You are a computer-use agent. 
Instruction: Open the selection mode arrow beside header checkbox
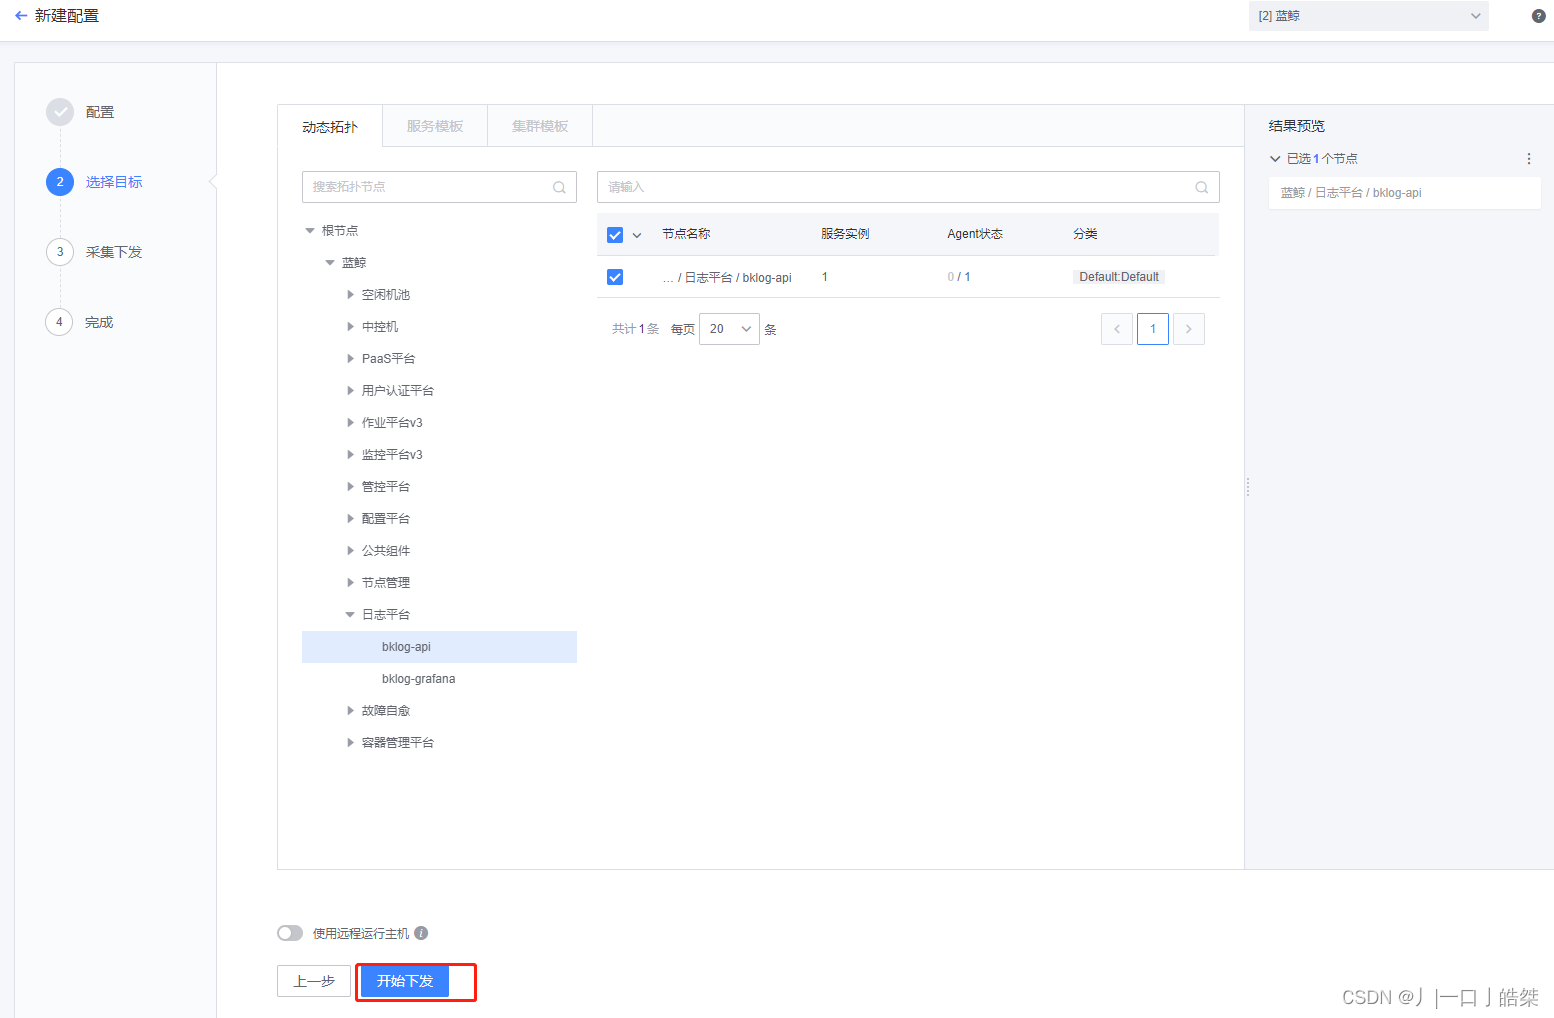pyautogui.click(x=637, y=235)
